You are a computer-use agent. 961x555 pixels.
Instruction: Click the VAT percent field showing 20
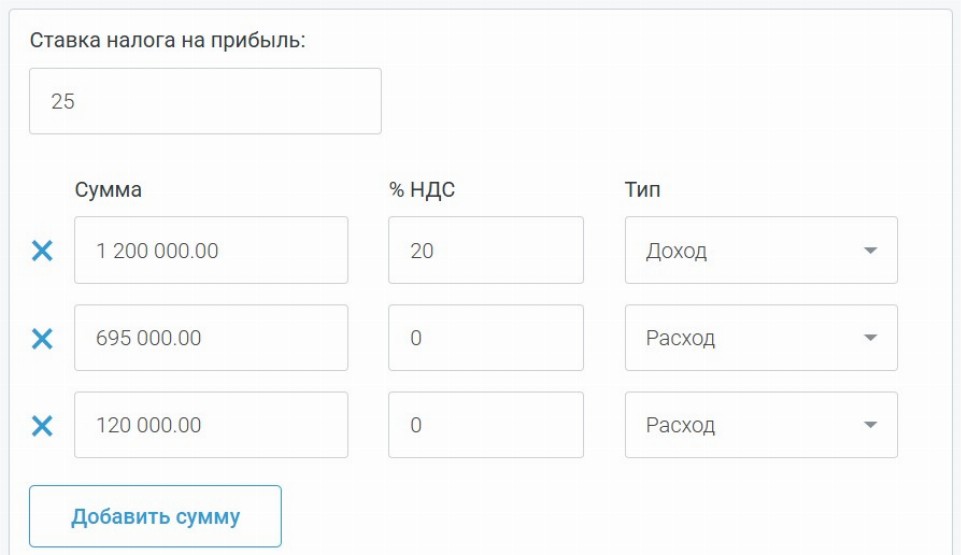[x=485, y=251]
